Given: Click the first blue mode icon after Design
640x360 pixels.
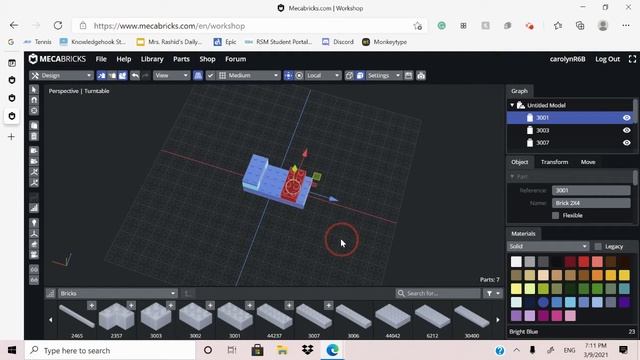Looking at the screenshot, I should point(101,76).
